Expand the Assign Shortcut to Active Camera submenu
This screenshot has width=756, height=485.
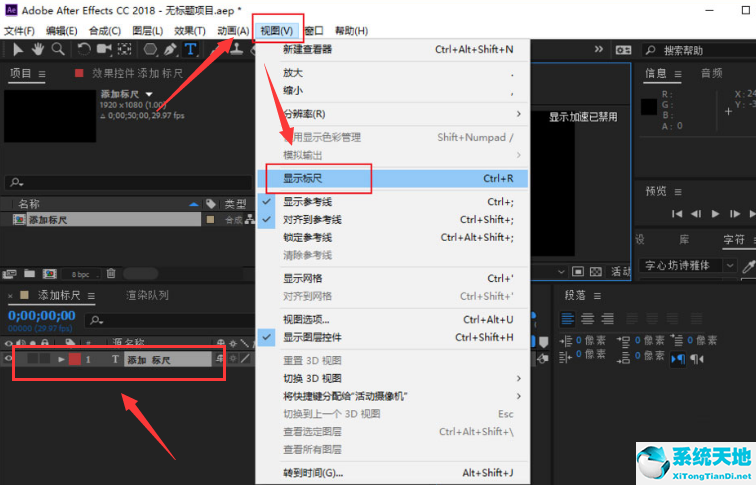(392, 396)
